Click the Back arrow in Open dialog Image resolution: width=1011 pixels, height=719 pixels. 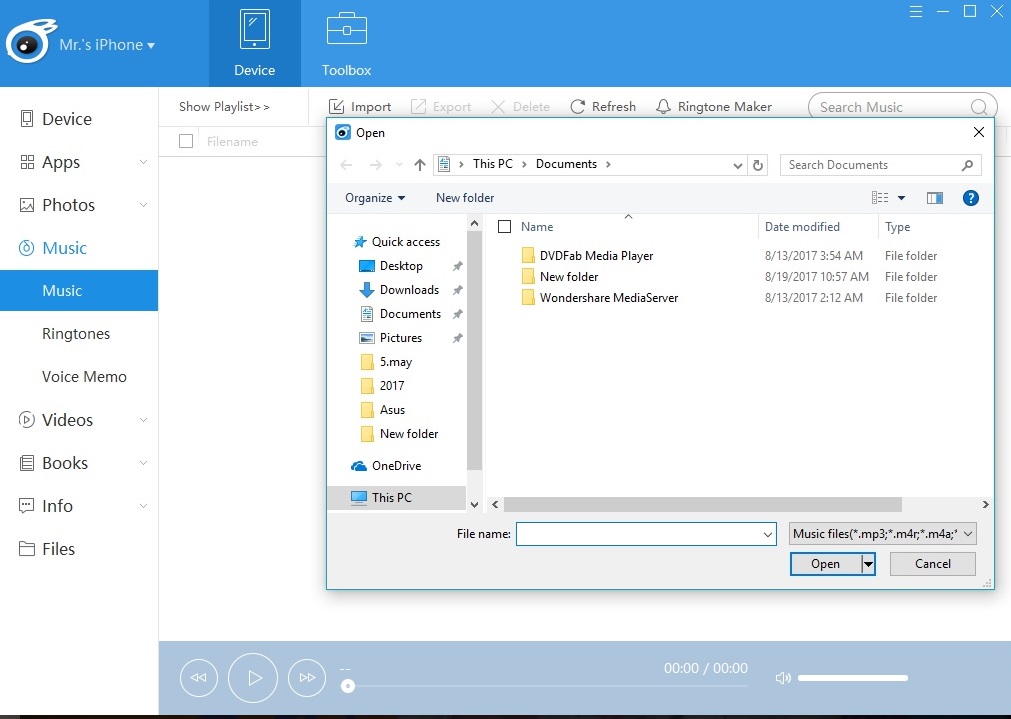tap(346, 165)
